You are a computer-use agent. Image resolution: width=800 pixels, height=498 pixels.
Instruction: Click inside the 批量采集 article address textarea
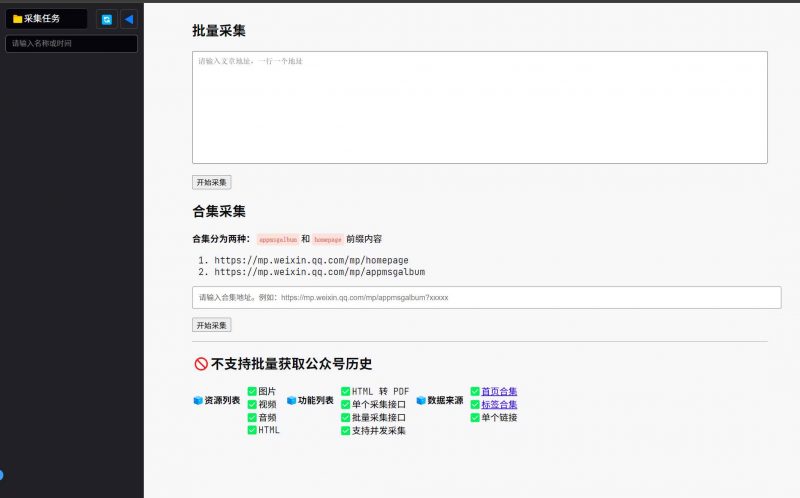(x=479, y=107)
